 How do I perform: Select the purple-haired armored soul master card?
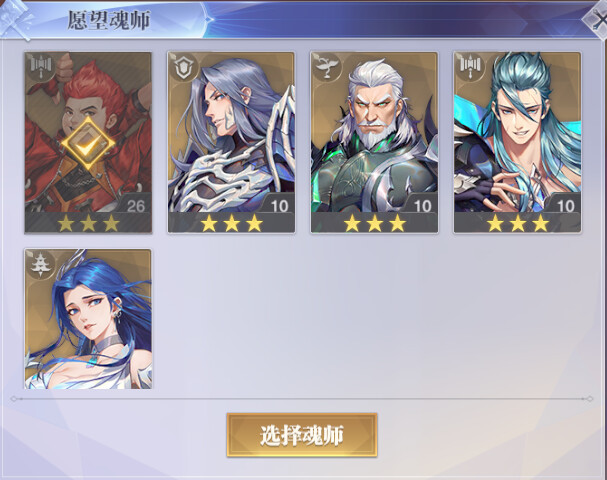(x=231, y=143)
